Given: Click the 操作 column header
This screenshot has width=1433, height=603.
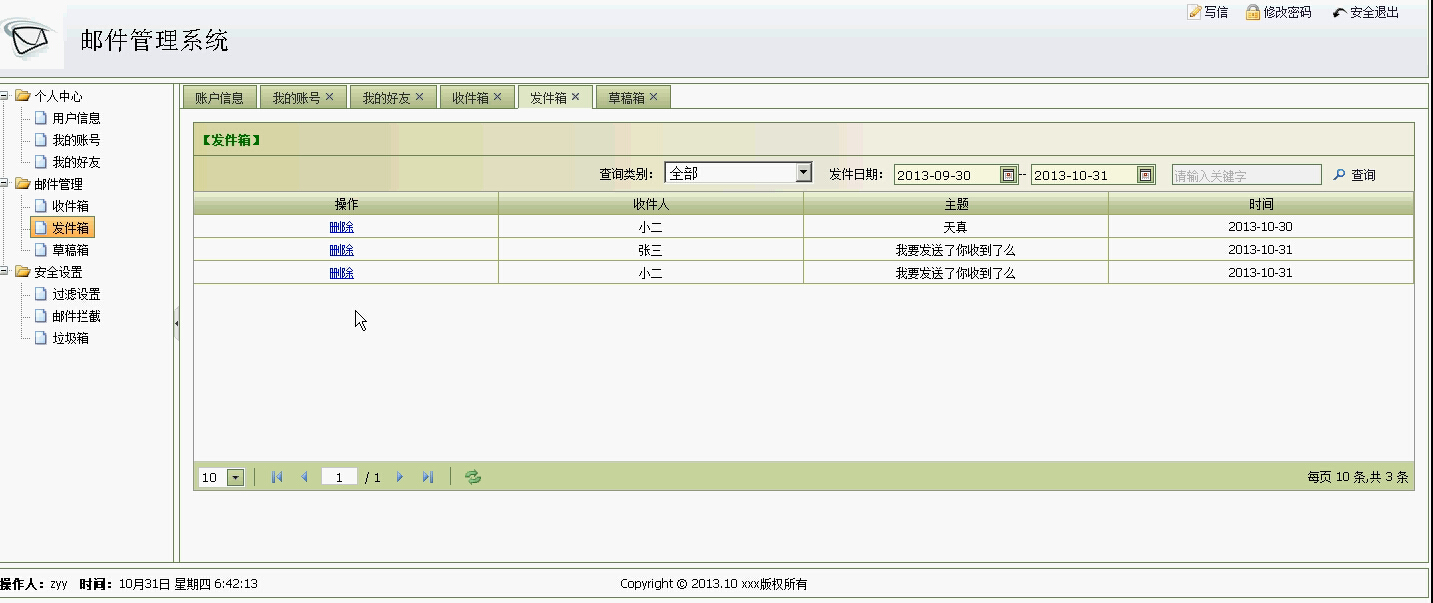Looking at the screenshot, I should [346, 203].
